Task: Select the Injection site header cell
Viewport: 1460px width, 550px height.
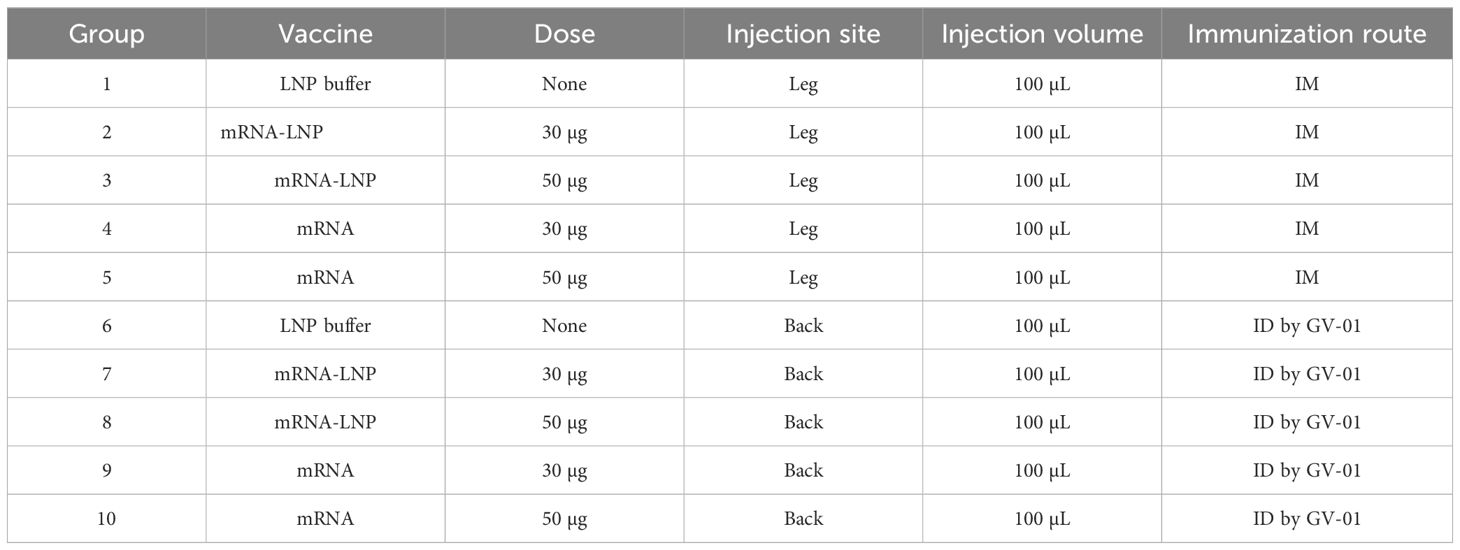Action: (803, 34)
